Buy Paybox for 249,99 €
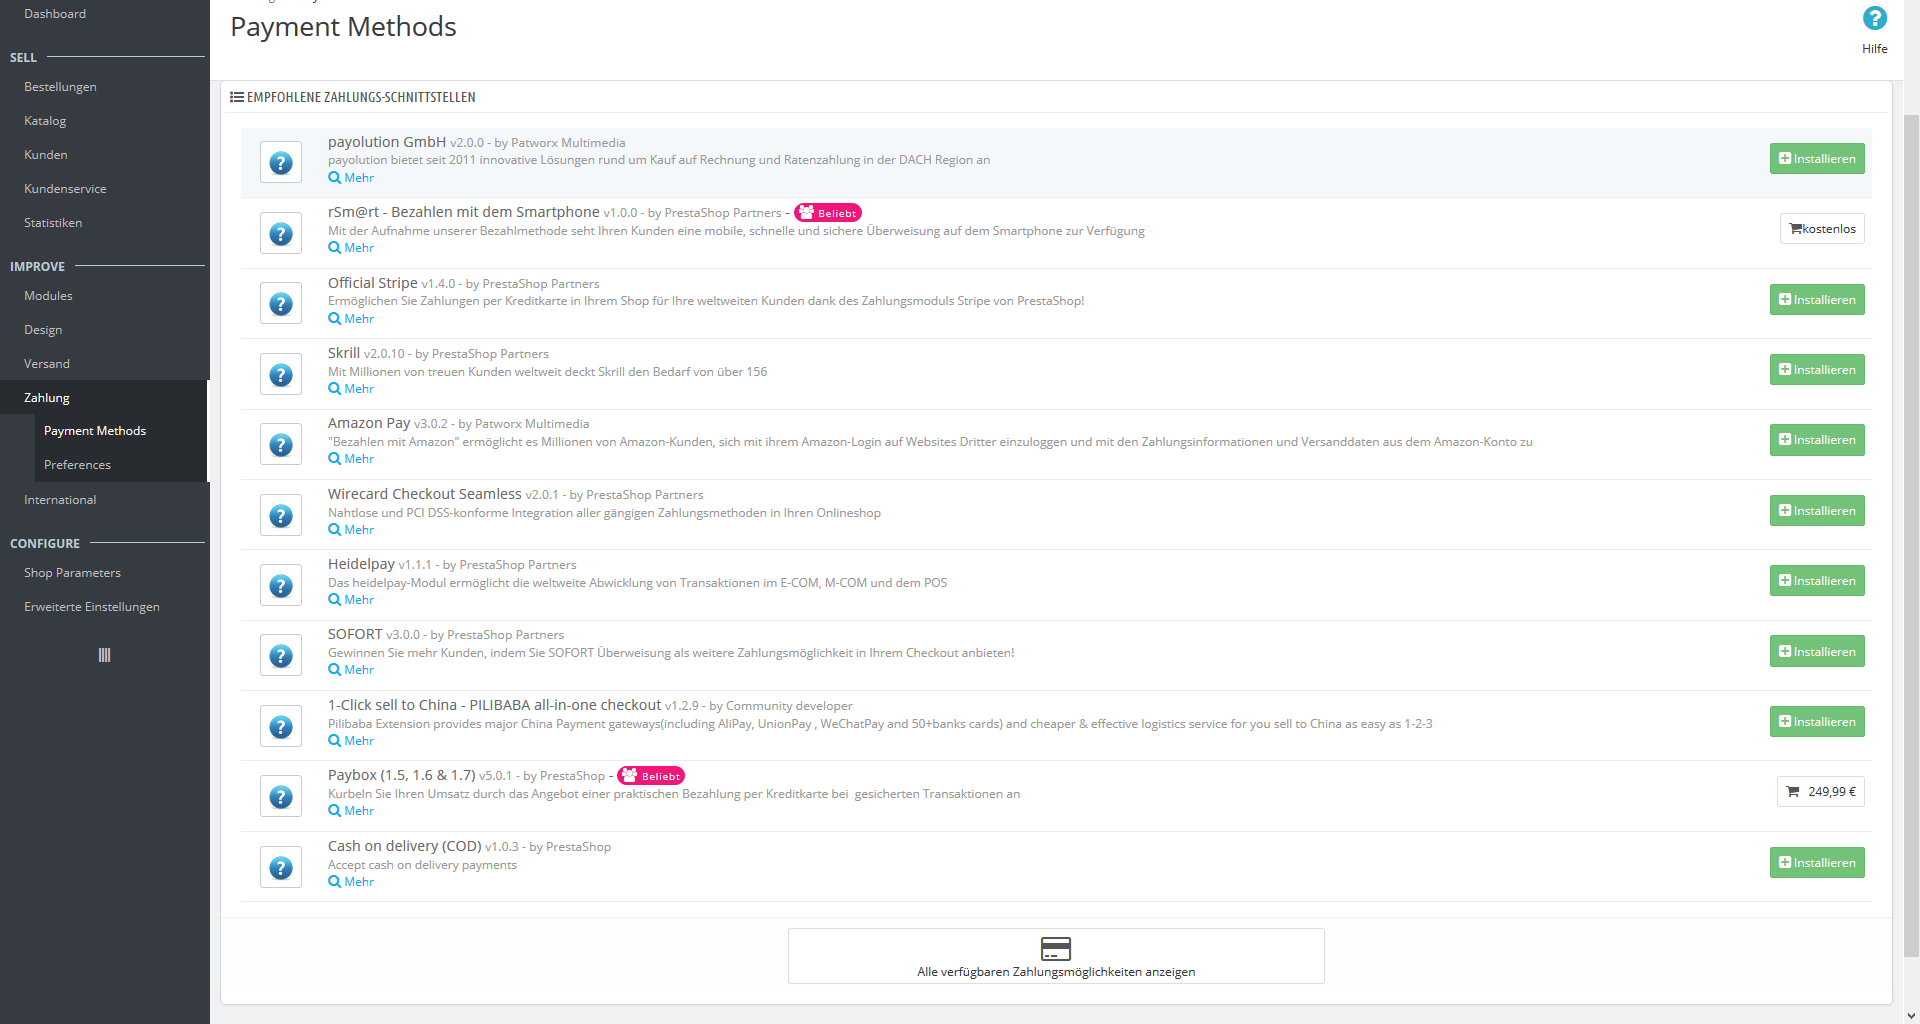The width and height of the screenshot is (1920, 1024). (x=1821, y=792)
